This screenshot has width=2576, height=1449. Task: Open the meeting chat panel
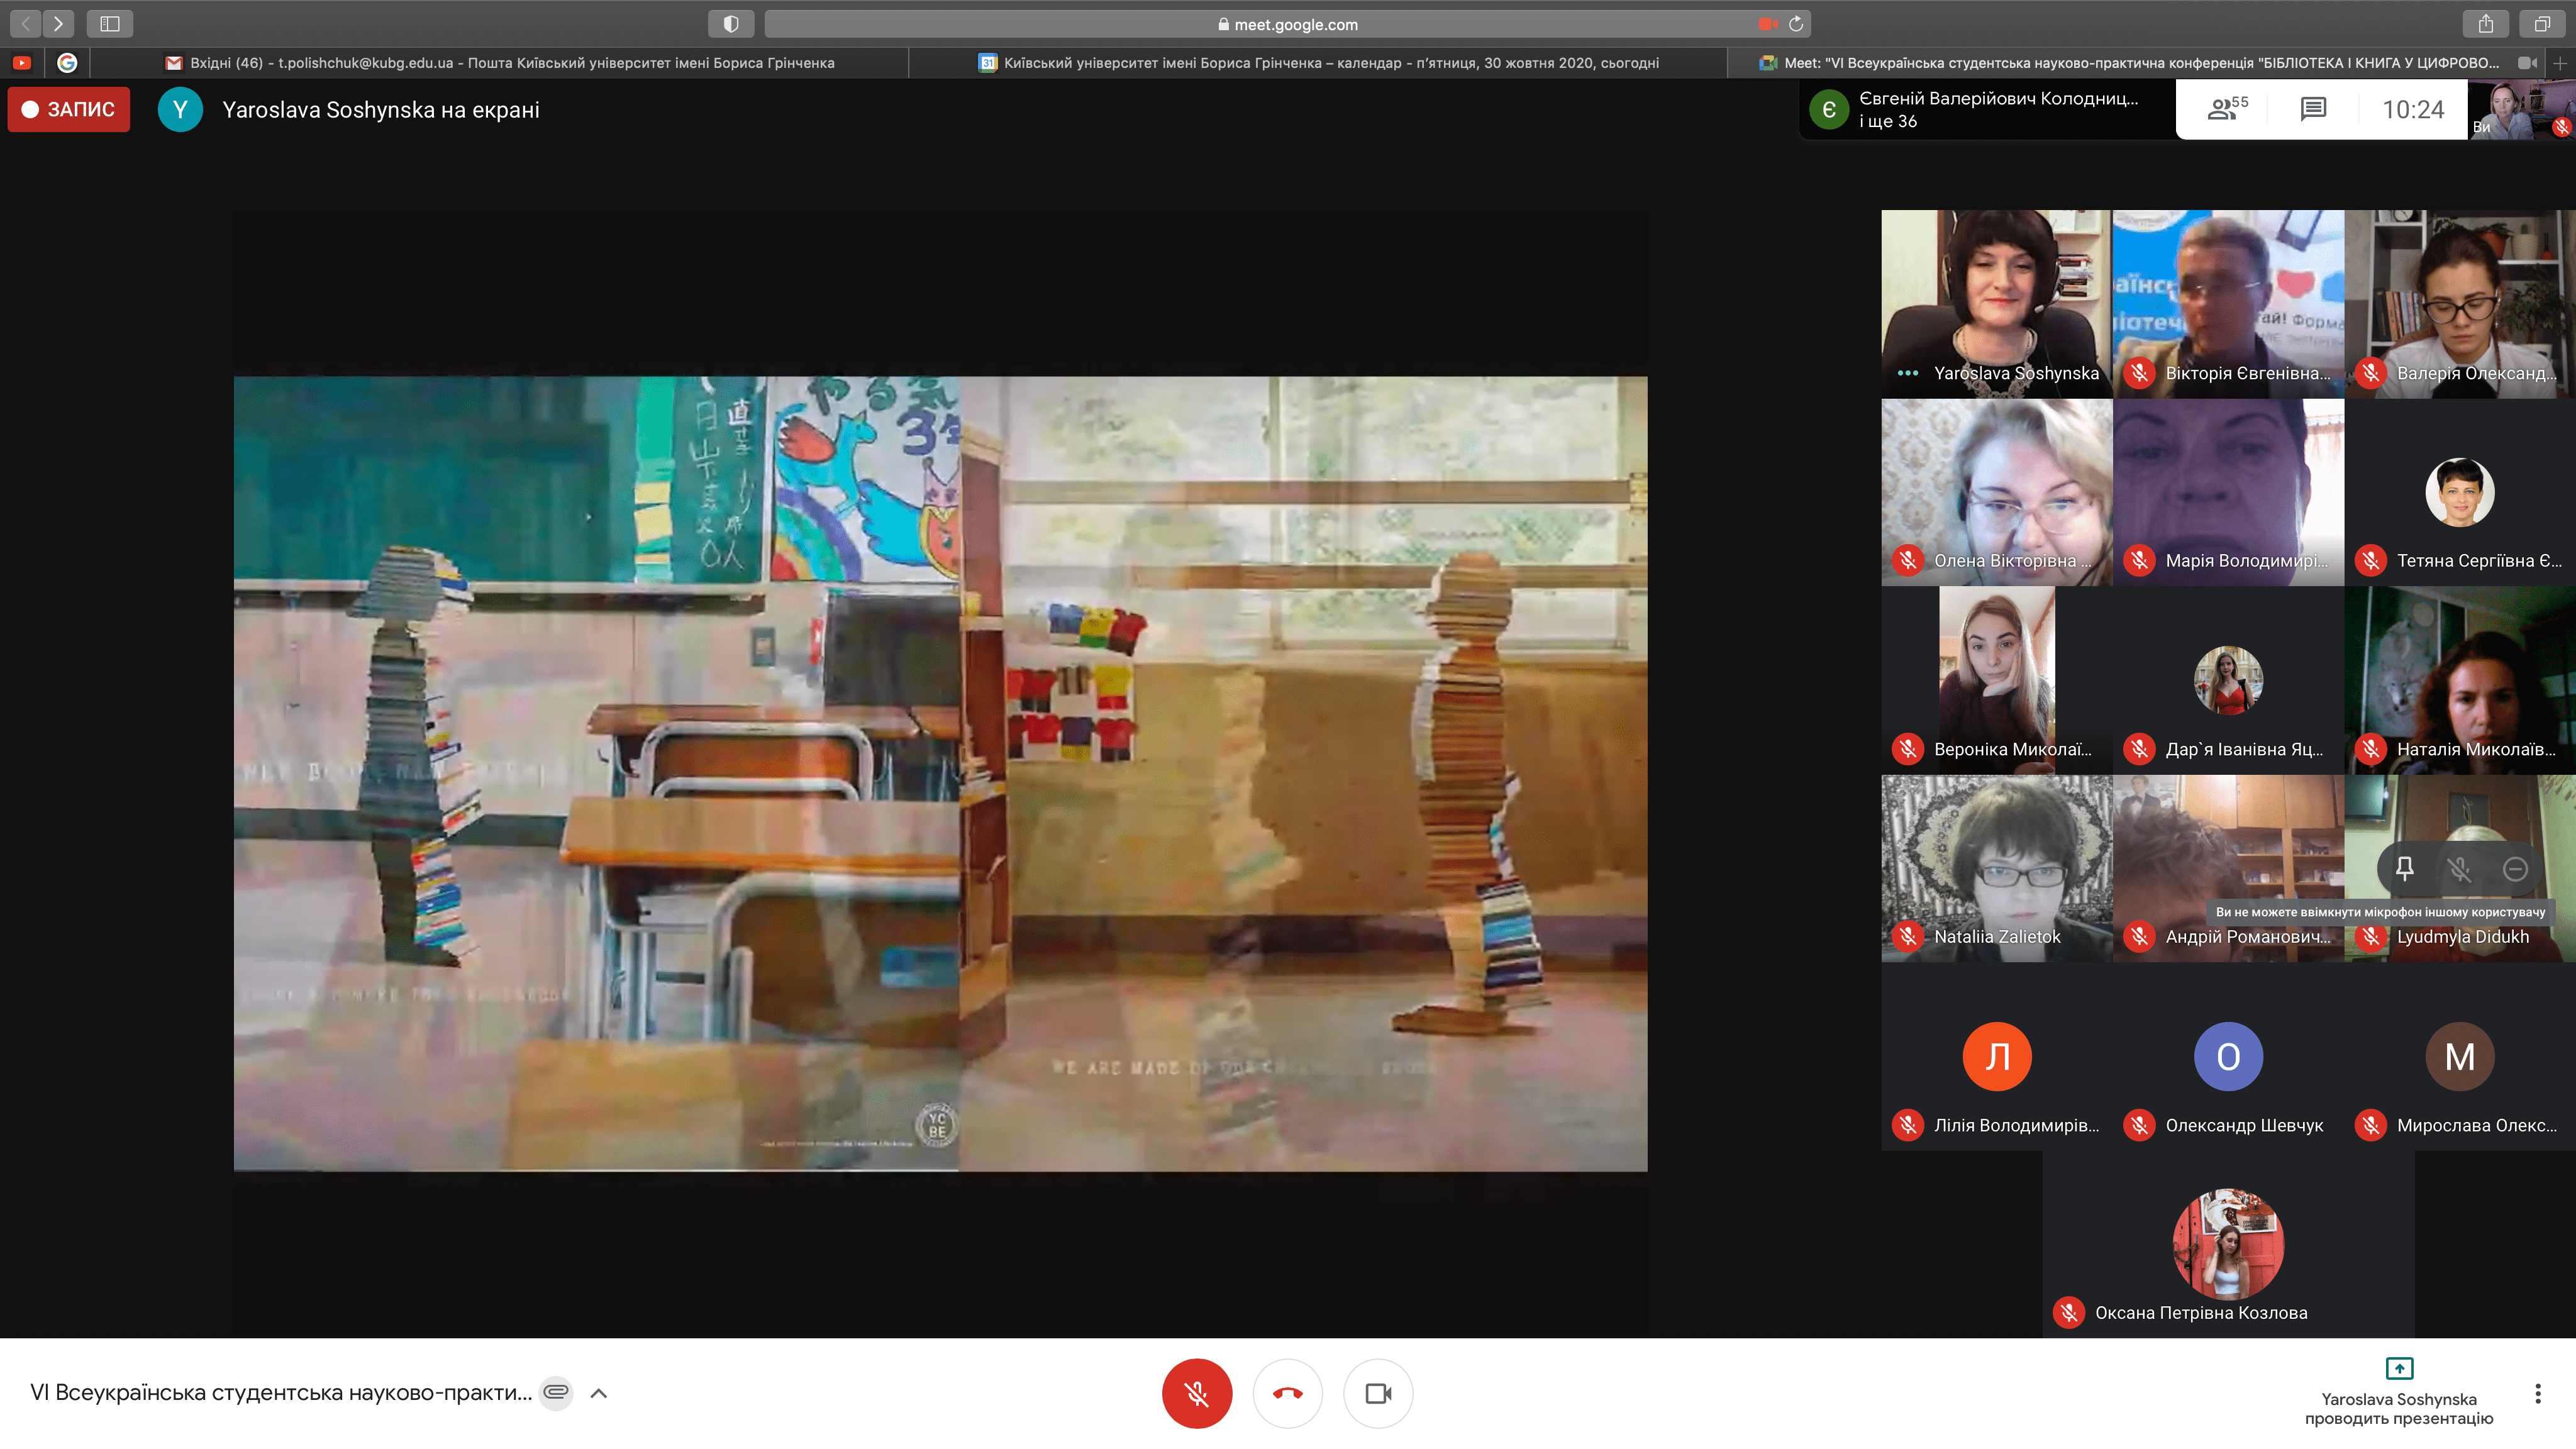tap(2313, 109)
